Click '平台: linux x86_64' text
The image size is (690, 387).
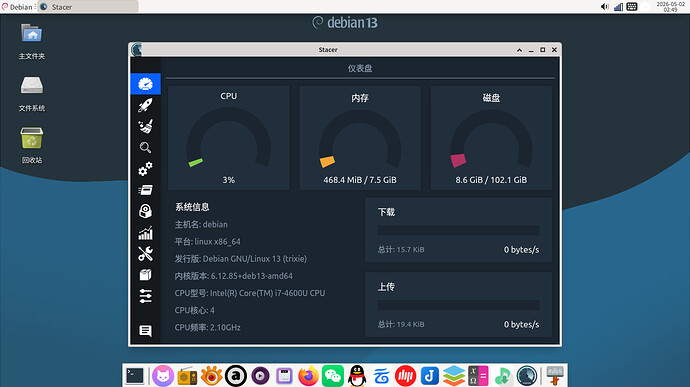click(208, 241)
